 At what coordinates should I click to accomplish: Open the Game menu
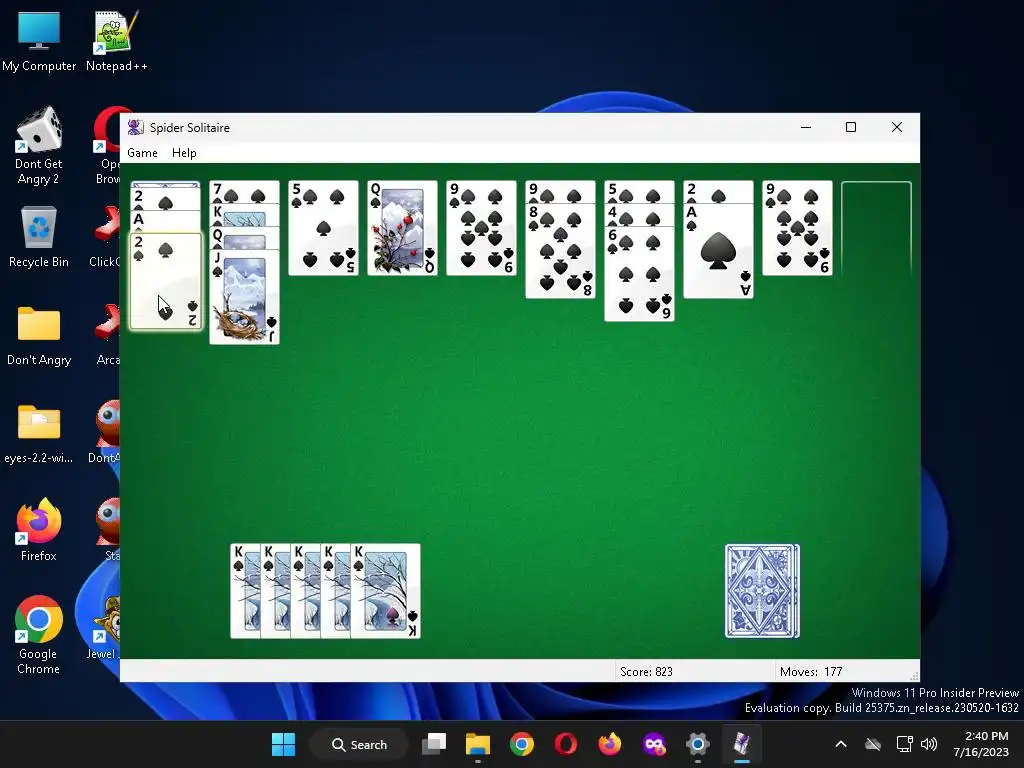click(142, 153)
